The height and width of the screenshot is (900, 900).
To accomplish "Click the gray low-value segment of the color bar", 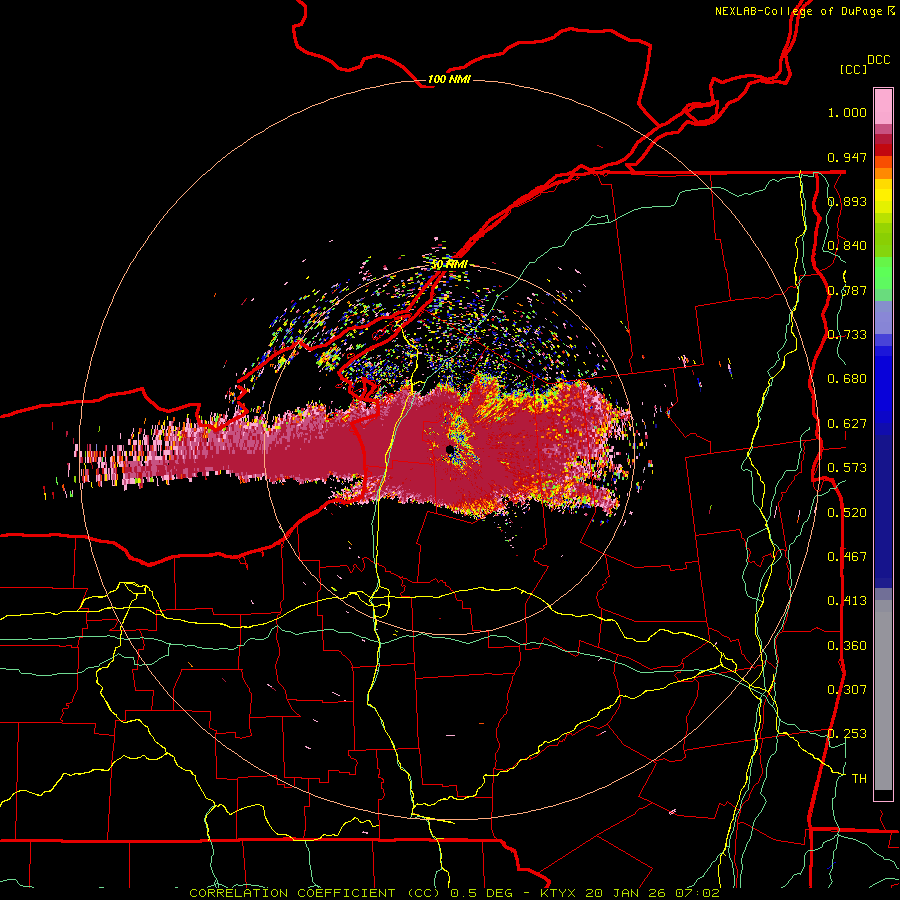I will coord(883,695).
